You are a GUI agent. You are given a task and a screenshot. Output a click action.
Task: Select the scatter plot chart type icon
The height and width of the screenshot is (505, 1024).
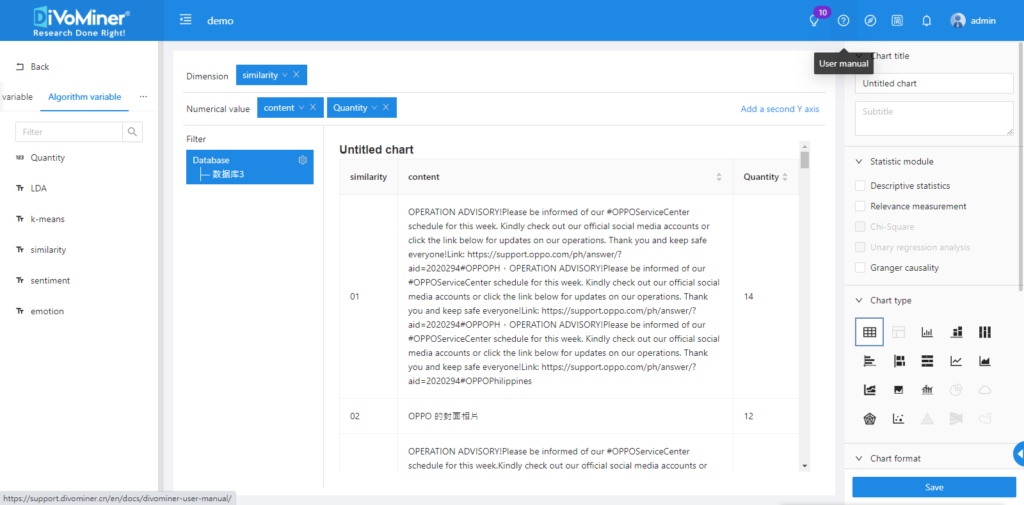tap(898, 418)
